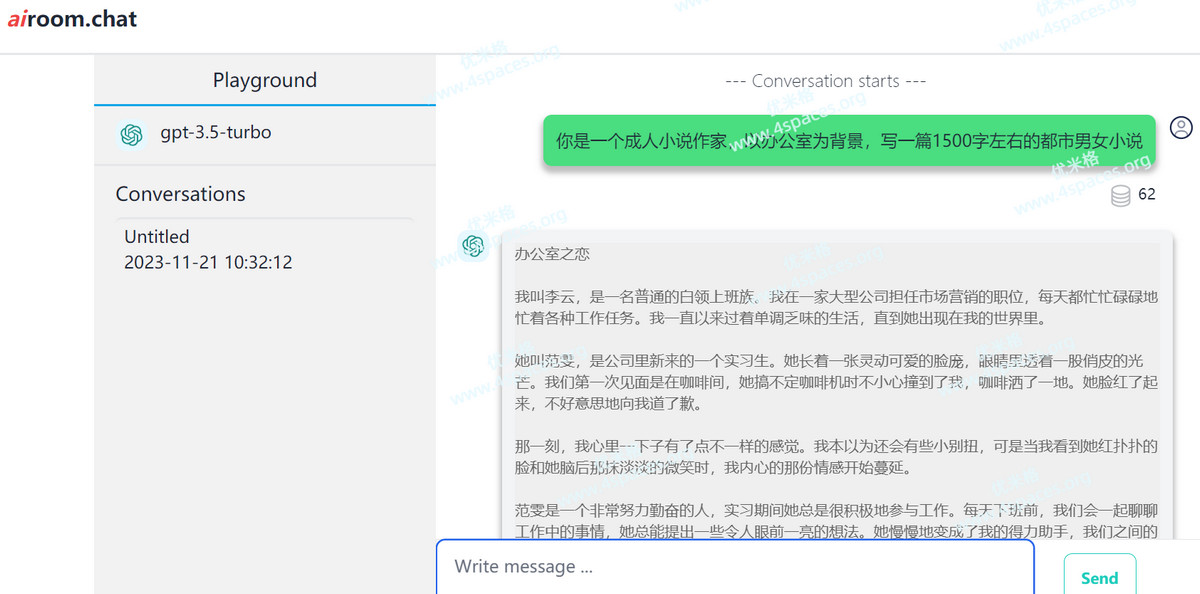
Task: Click the Conversations section heading
Action: pyautogui.click(x=180, y=194)
